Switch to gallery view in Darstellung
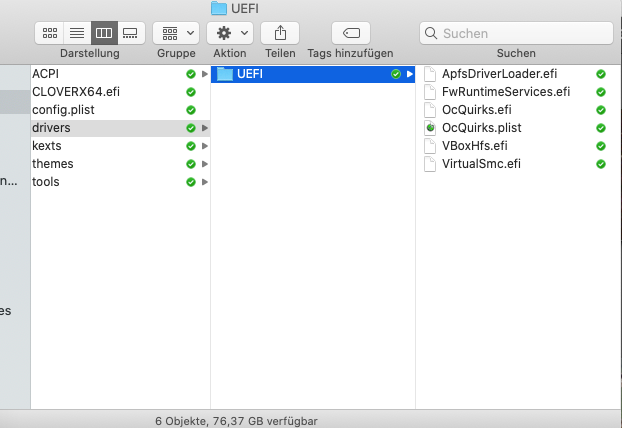The width and height of the screenshot is (622, 428). point(131,33)
